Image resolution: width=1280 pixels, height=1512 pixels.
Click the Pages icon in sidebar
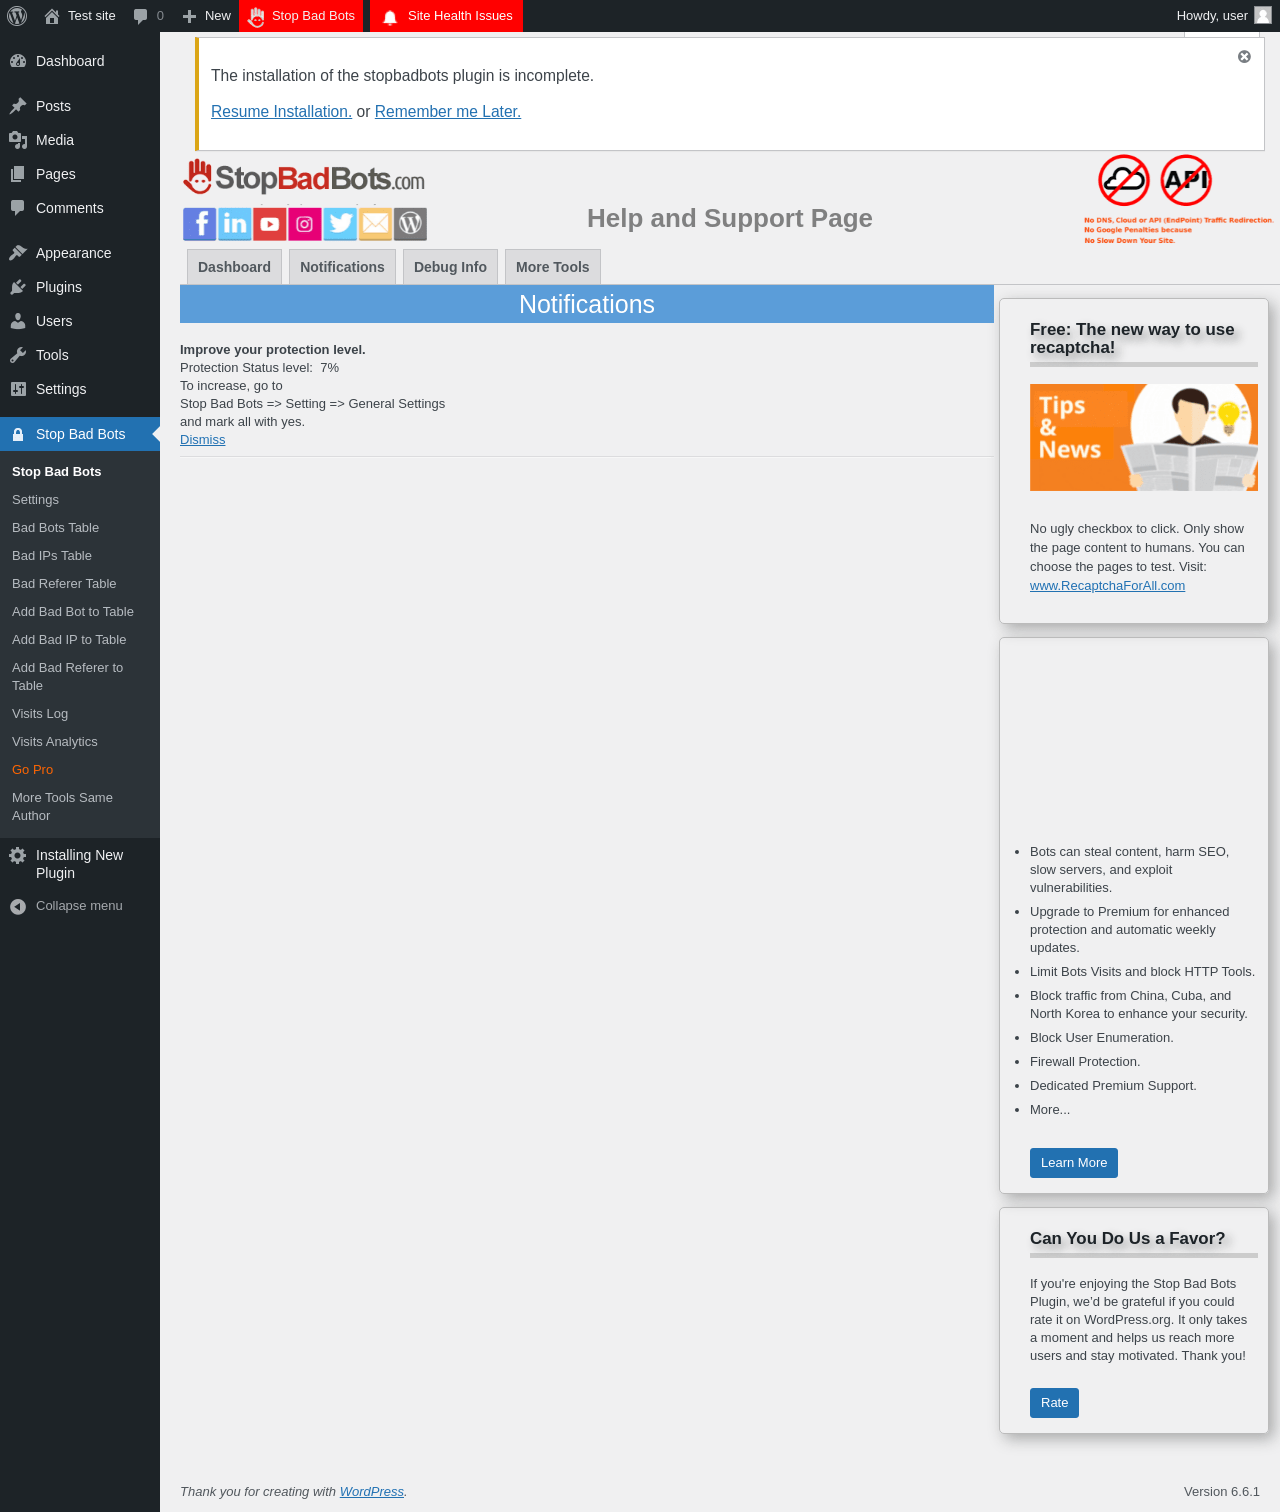point(18,174)
